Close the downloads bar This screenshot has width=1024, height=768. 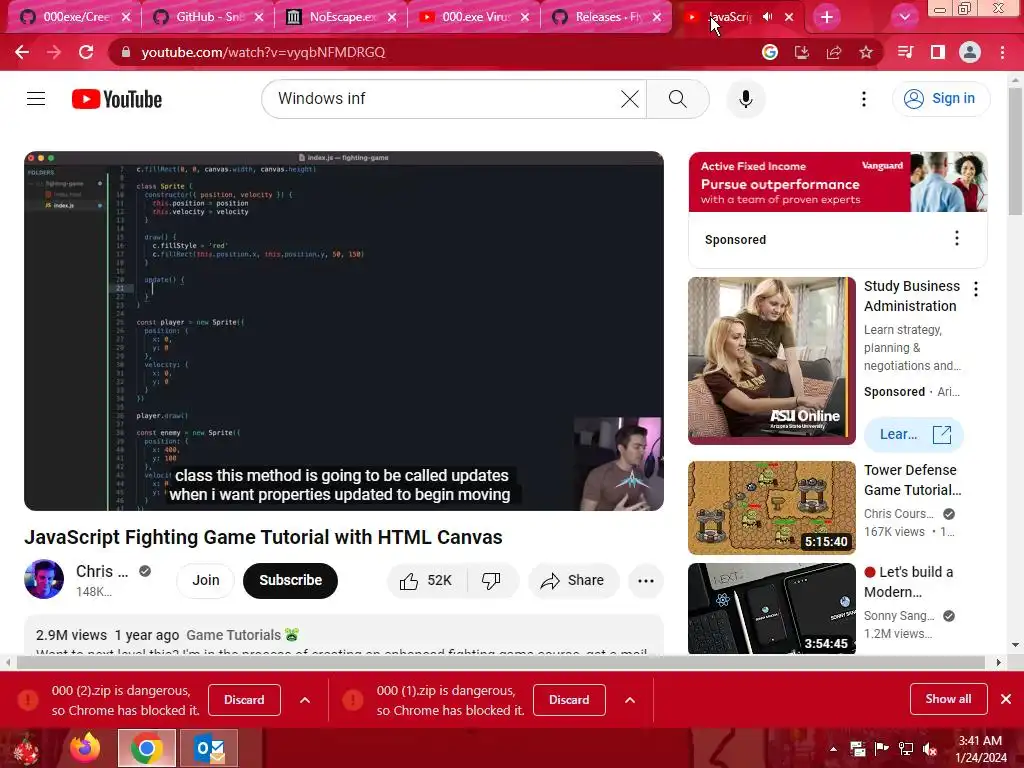point(1006,699)
